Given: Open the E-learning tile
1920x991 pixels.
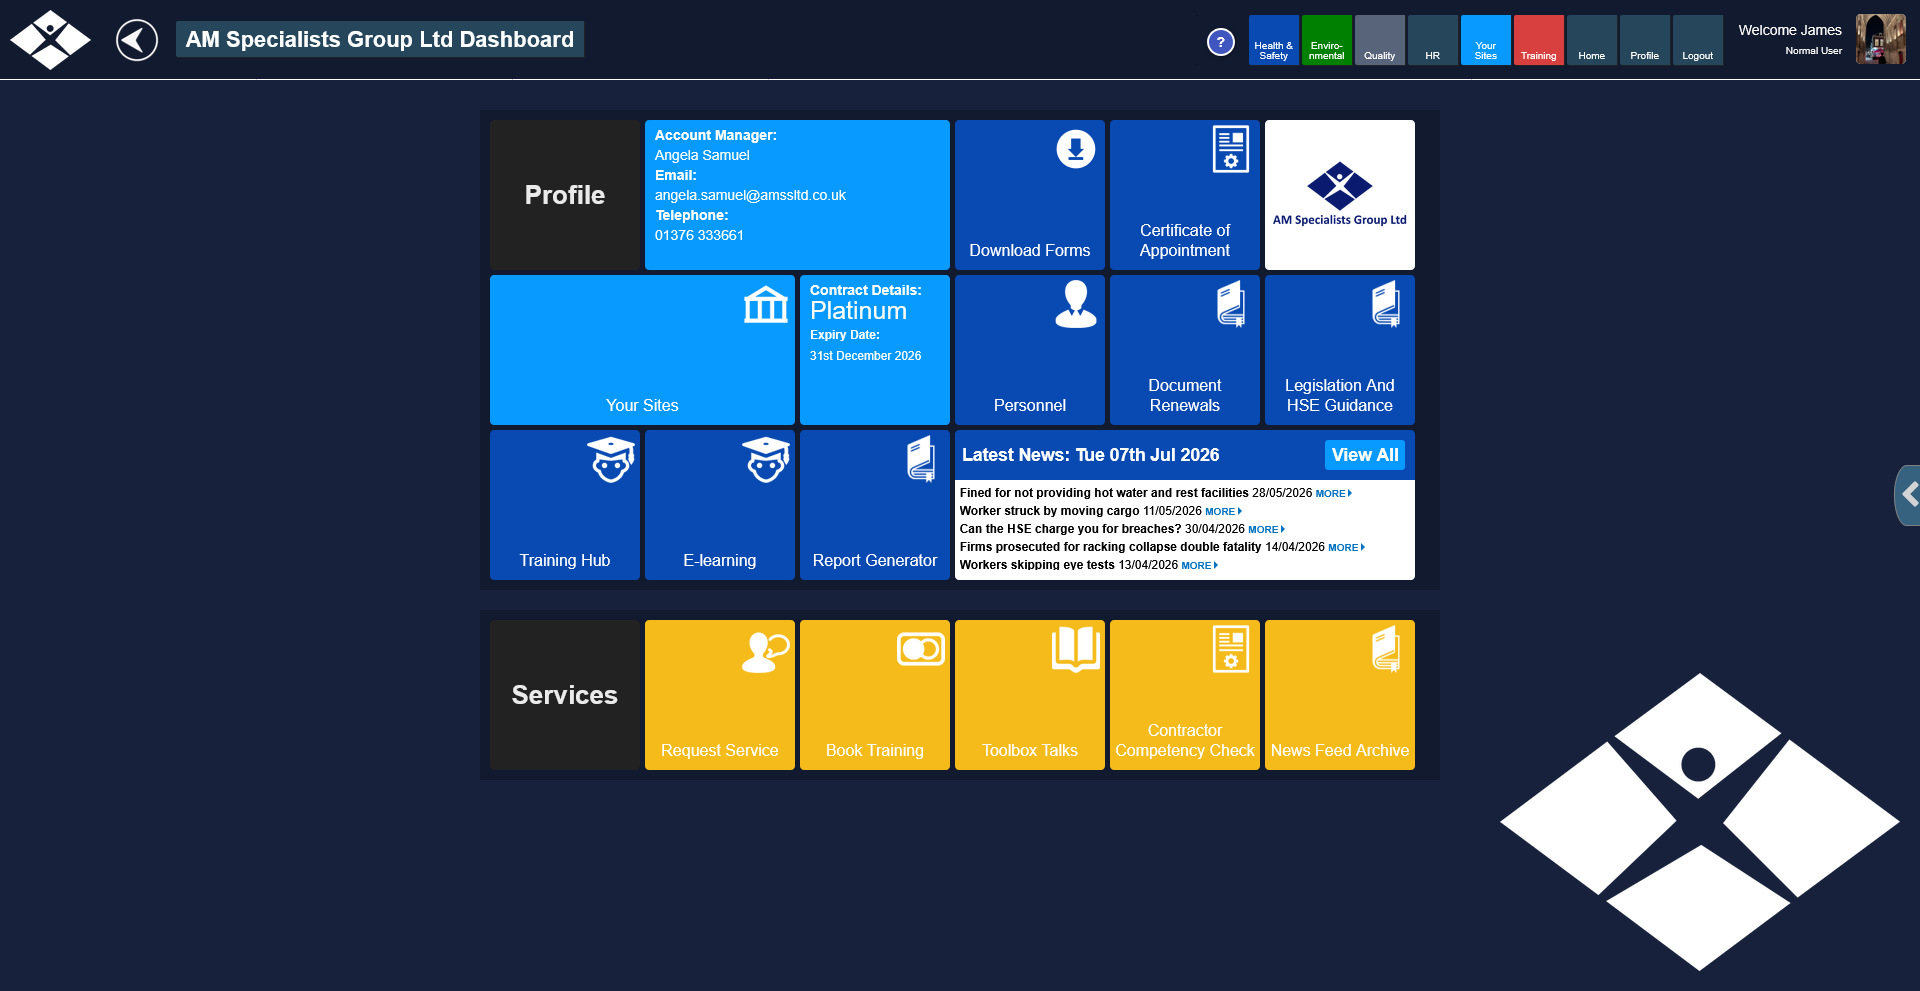Looking at the screenshot, I should pos(720,505).
